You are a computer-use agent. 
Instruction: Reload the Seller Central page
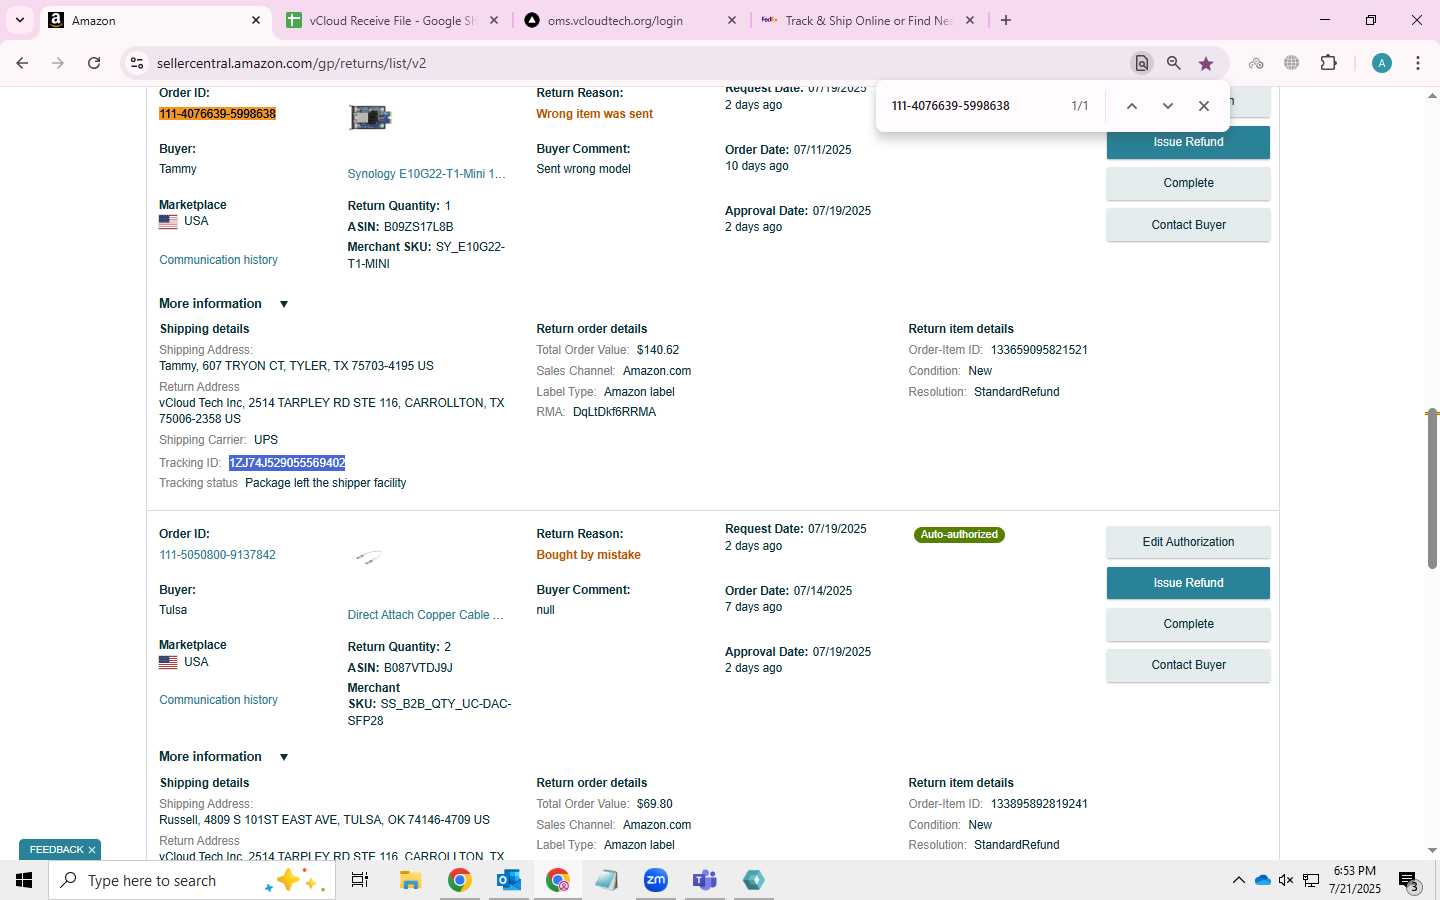point(94,63)
